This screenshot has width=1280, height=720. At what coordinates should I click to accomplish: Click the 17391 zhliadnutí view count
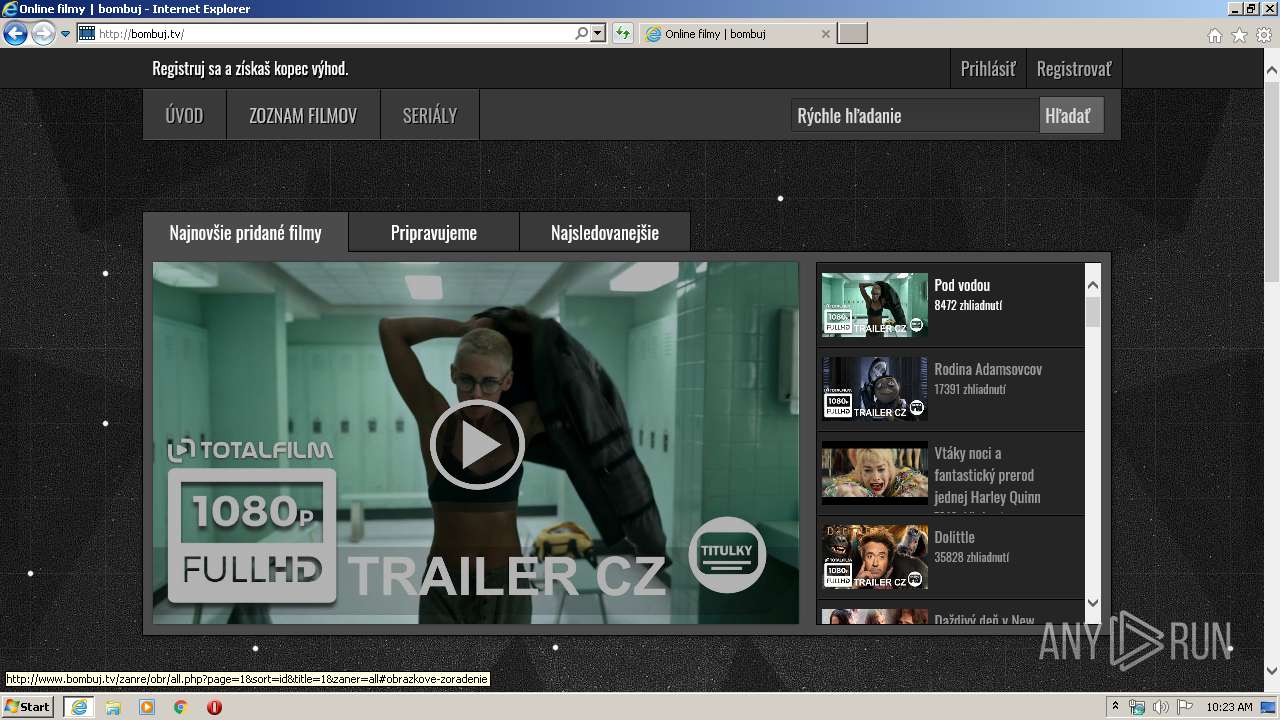point(970,389)
